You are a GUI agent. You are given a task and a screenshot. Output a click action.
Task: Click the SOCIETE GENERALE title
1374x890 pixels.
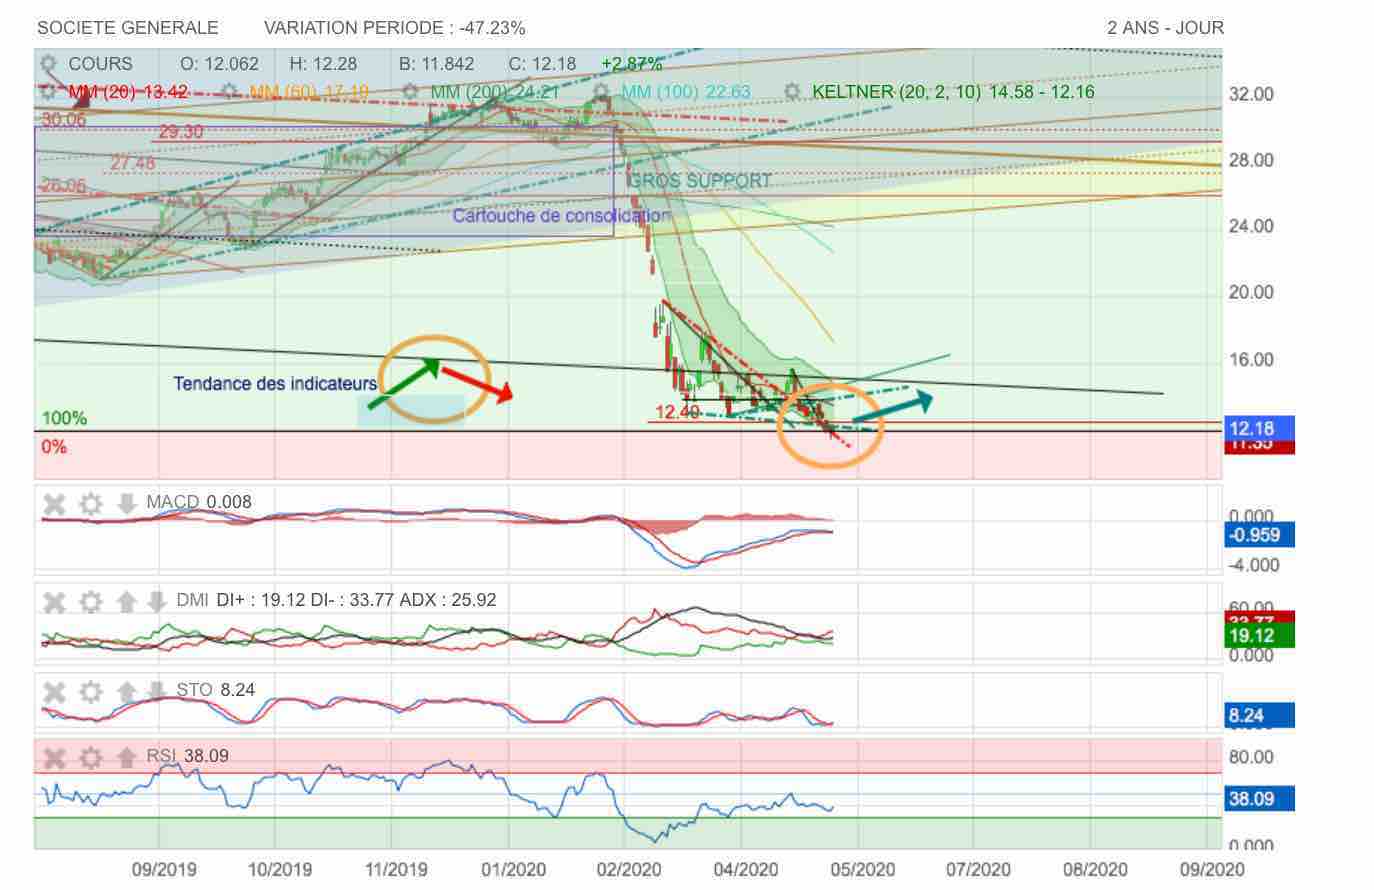click(128, 28)
